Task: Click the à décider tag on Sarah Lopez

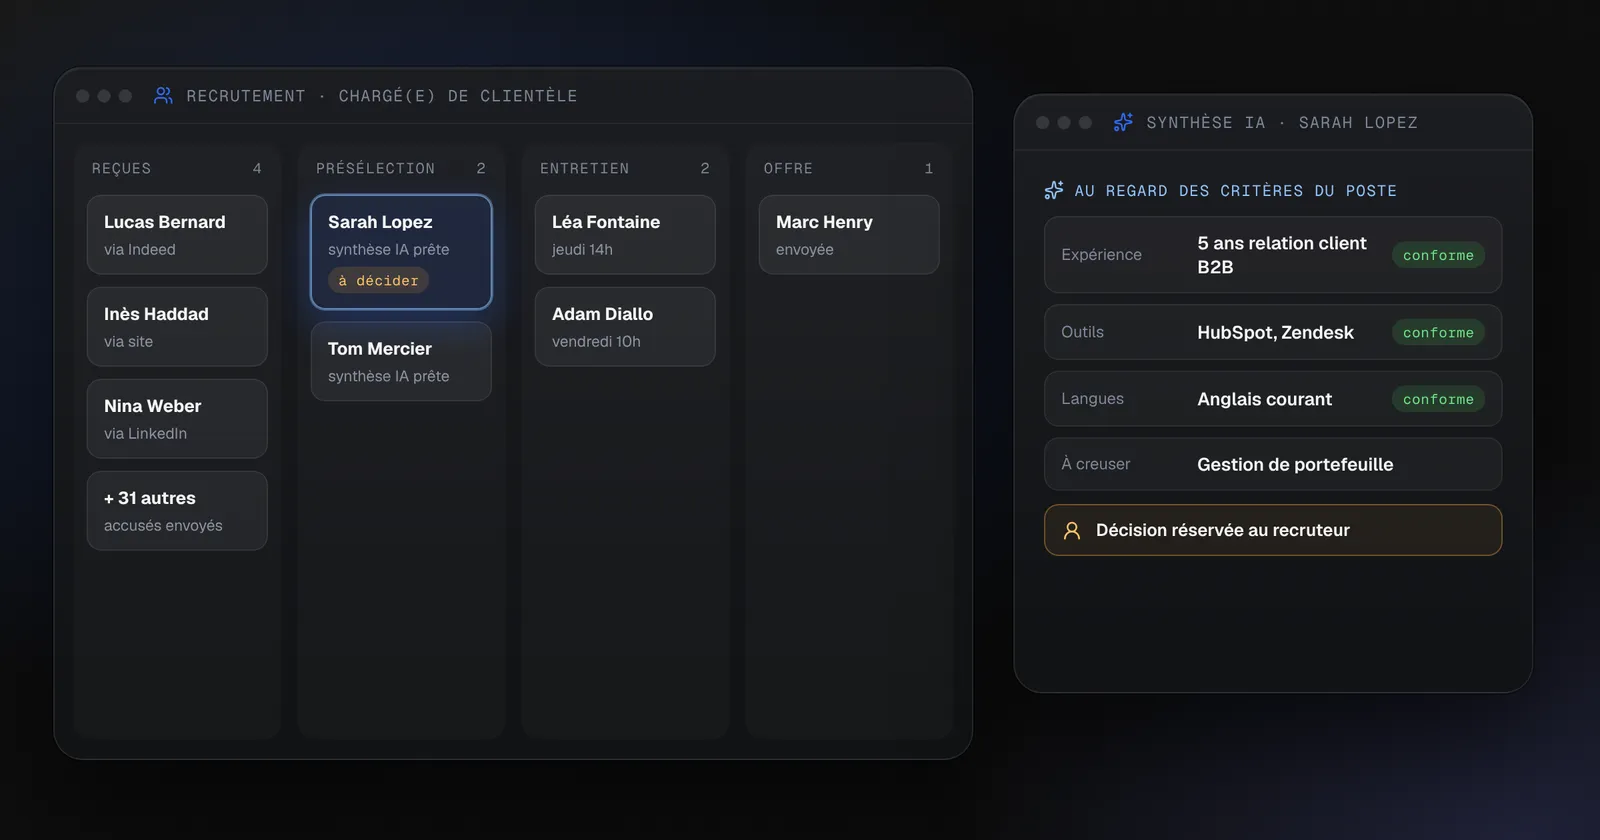Action: coord(379,281)
